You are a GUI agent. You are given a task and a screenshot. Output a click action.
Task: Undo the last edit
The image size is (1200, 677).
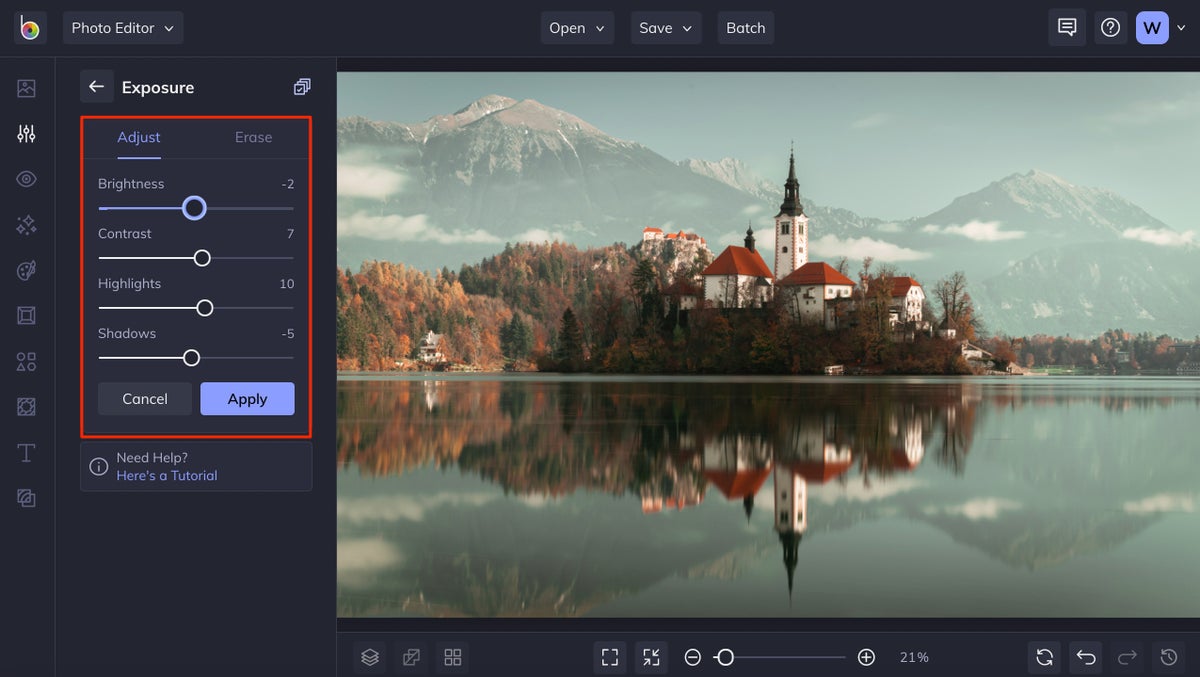coord(1086,657)
